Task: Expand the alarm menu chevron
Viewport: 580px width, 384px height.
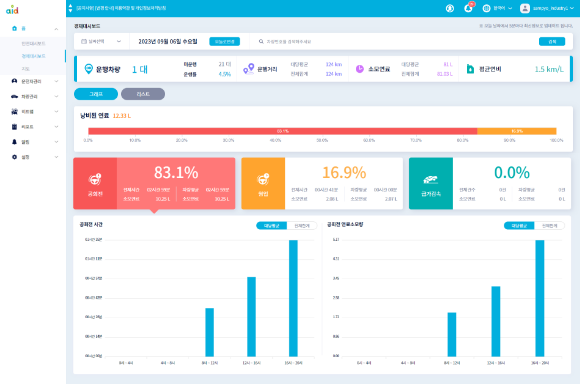Action: [x=56, y=142]
